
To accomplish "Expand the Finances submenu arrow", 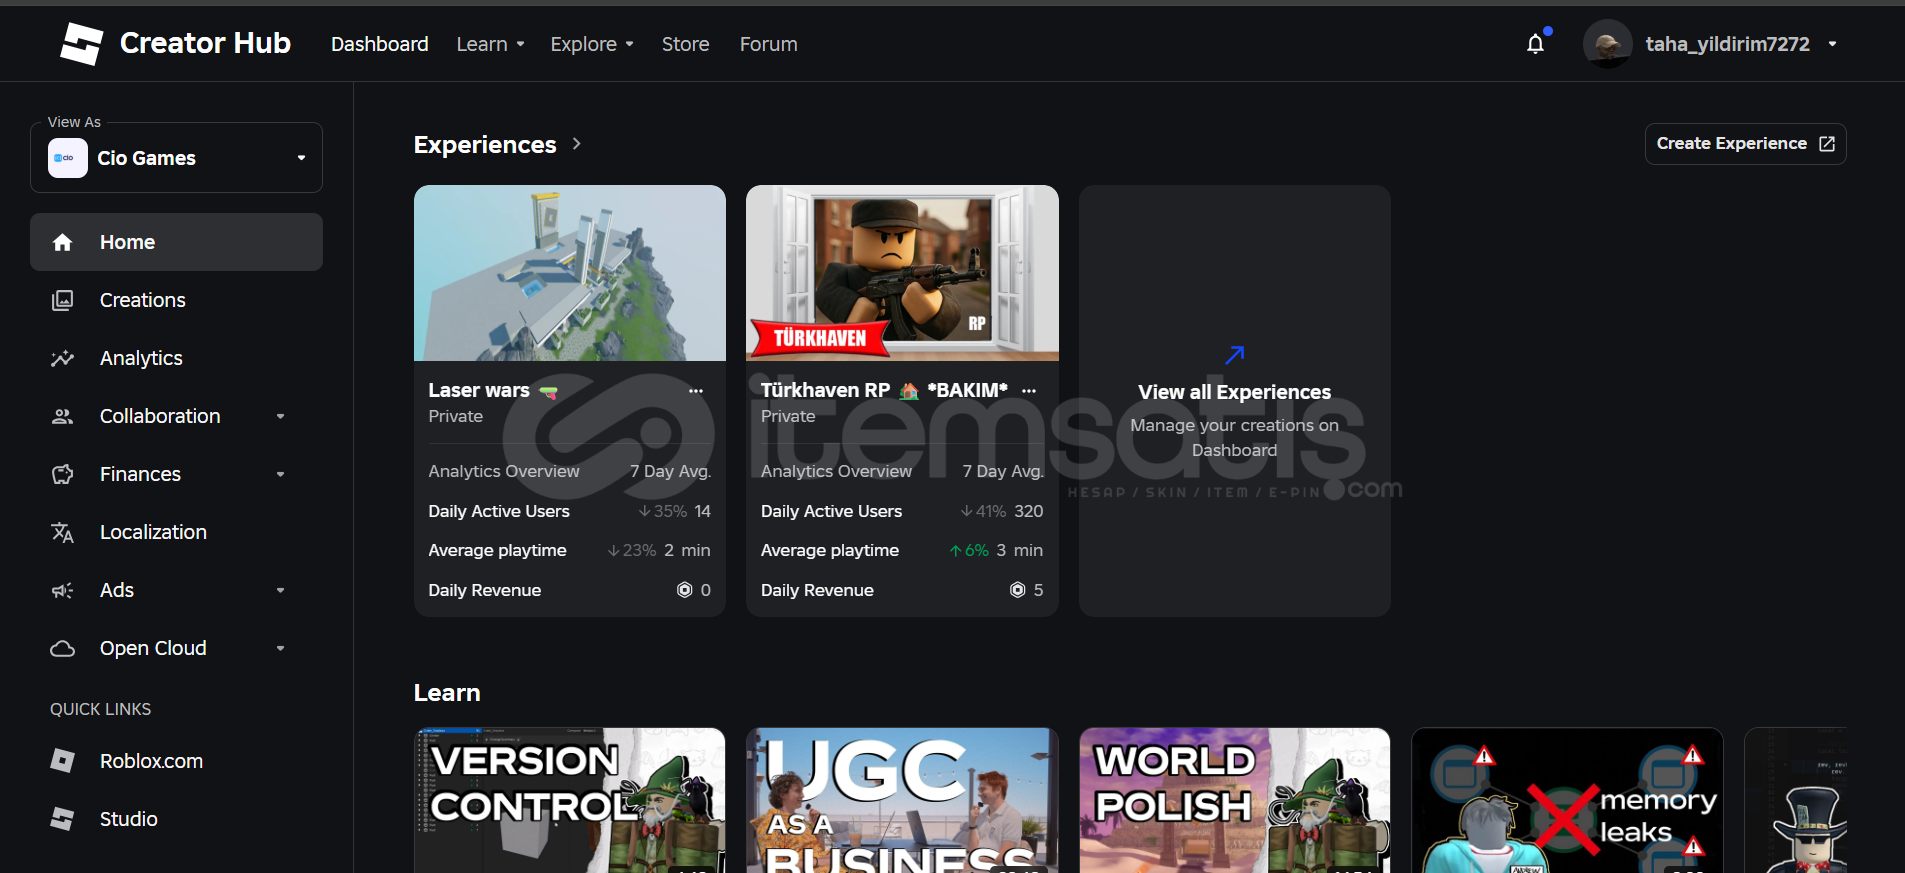I will coord(281,474).
